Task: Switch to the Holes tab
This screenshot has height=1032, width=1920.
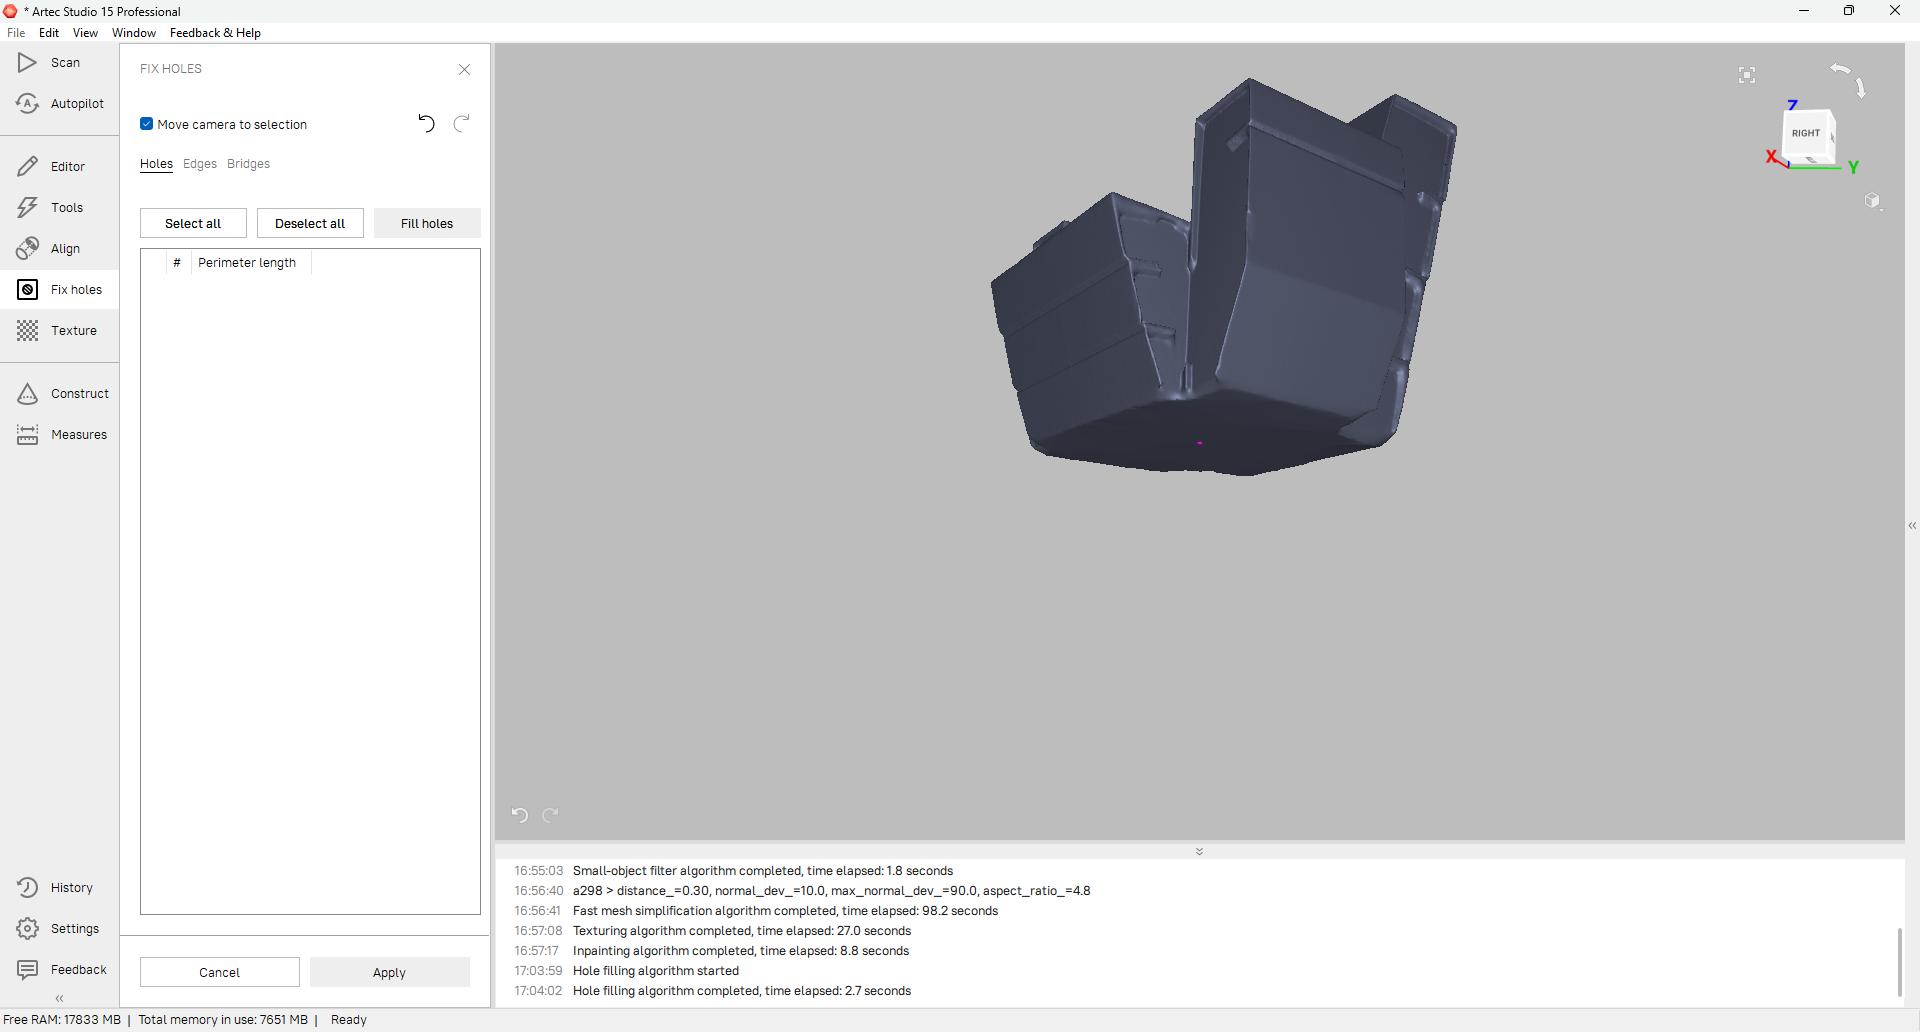Action: point(156,164)
